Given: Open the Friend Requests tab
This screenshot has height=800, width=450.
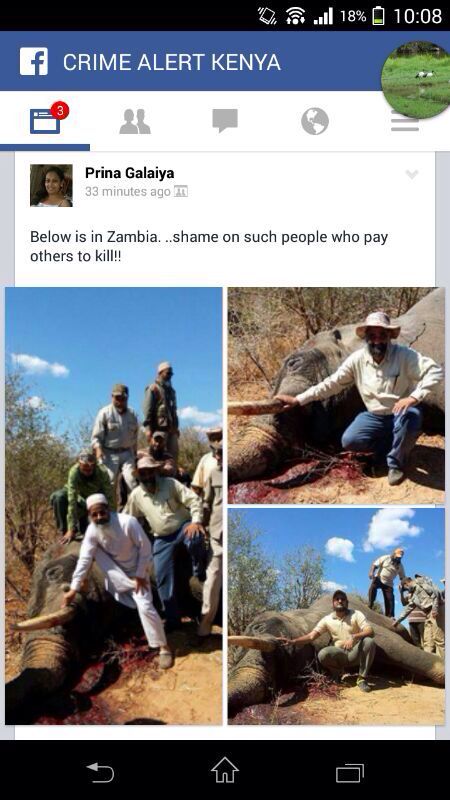Looking at the screenshot, I should tap(135, 121).
